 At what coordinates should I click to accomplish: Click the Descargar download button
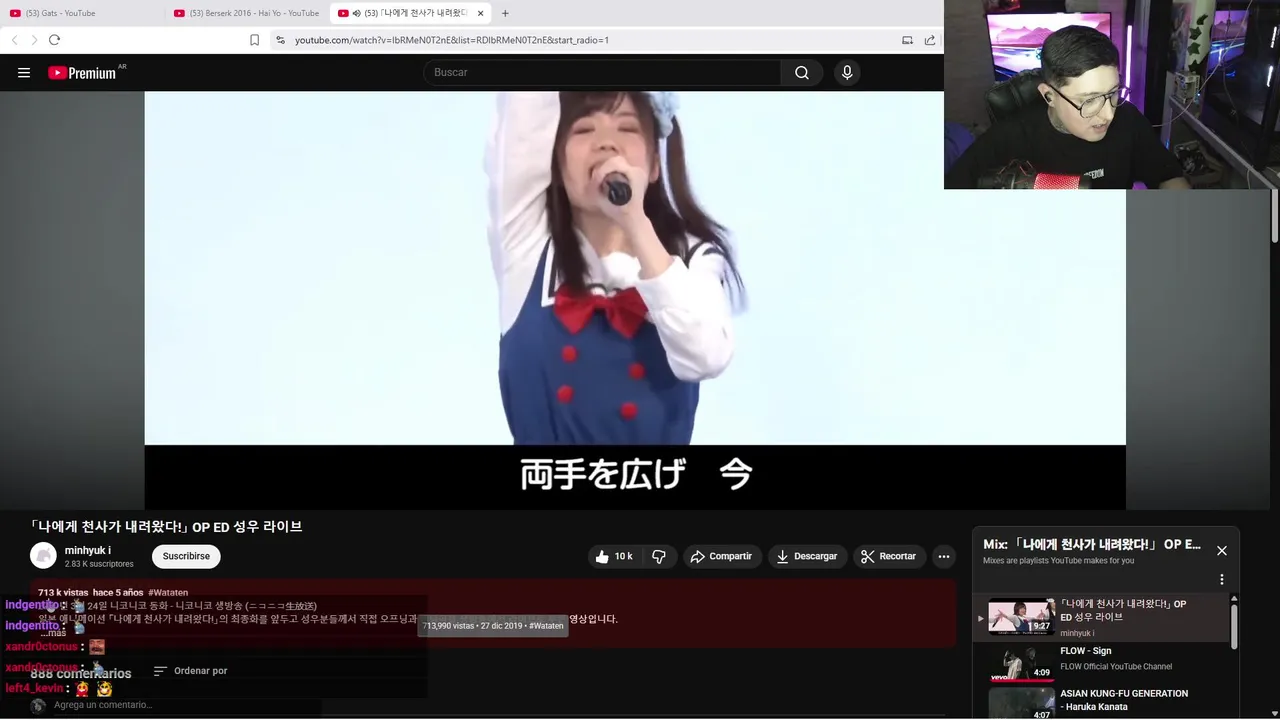click(x=807, y=556)
